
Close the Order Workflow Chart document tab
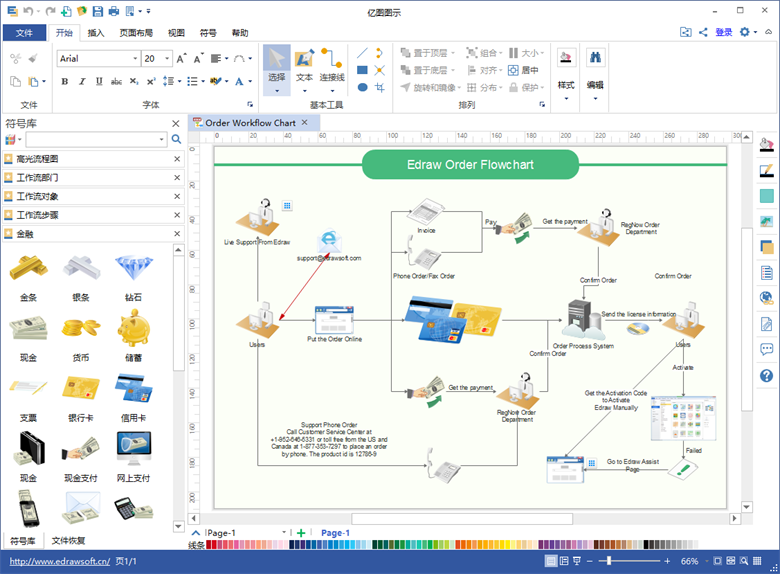(304, 122)
